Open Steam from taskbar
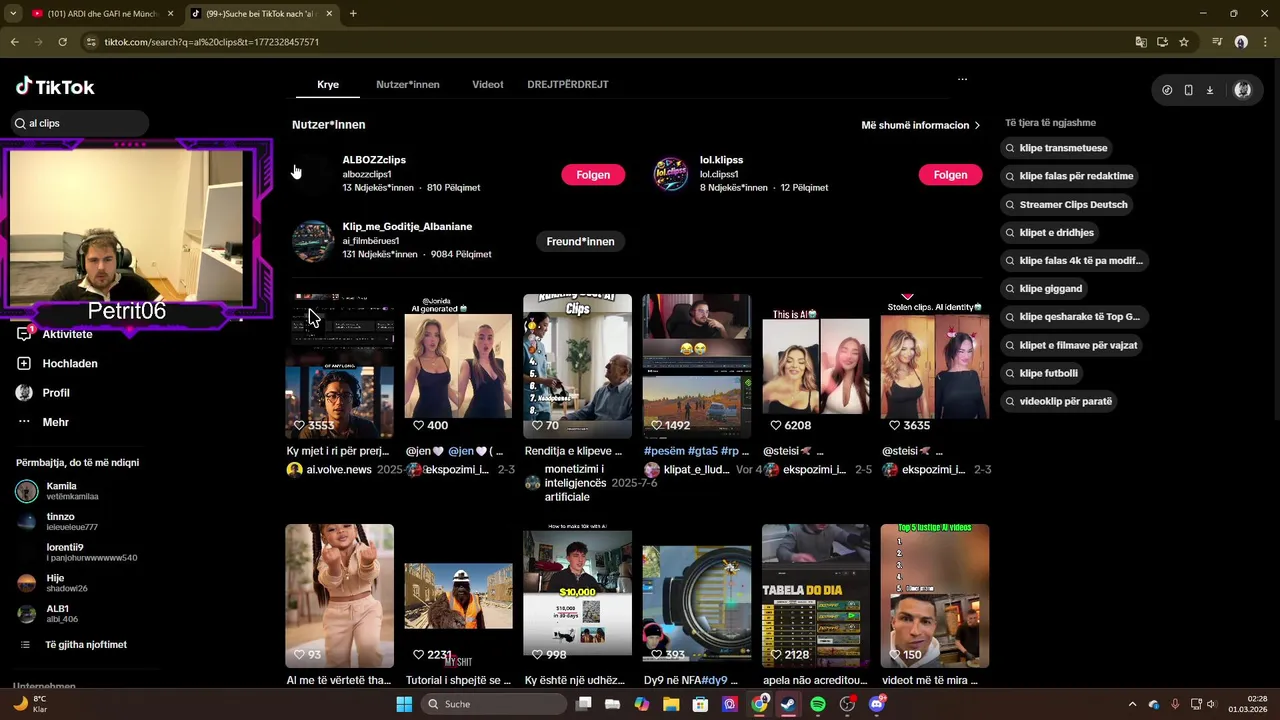The image size is (1280, 720). coord(789,704)
